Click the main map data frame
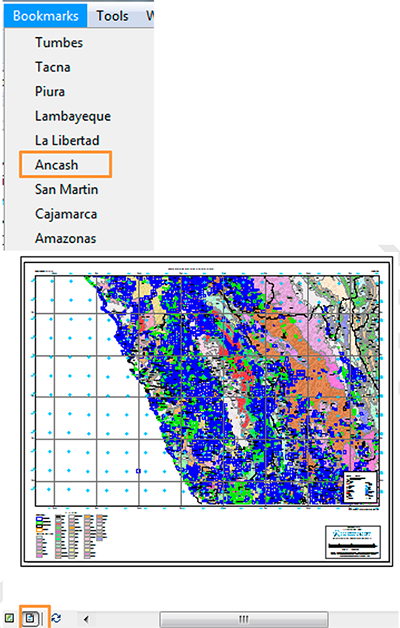This screenshot has width=400, height=628. point(207,390)
